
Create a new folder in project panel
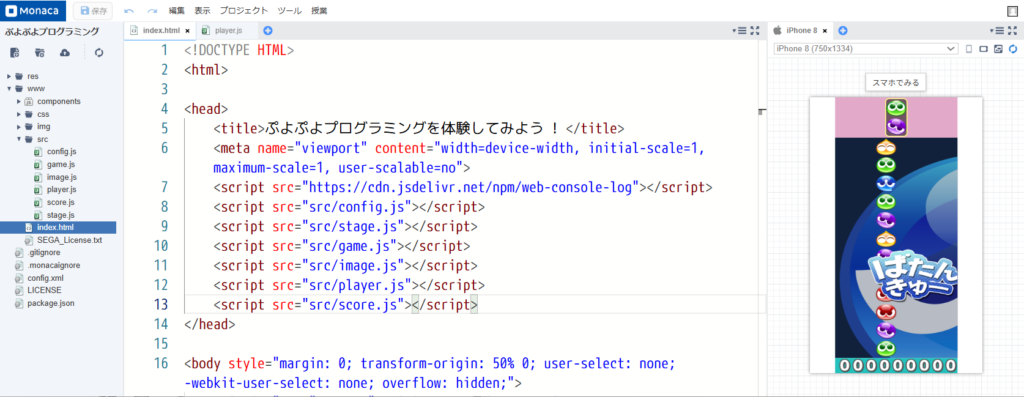[x=40, y=53]
